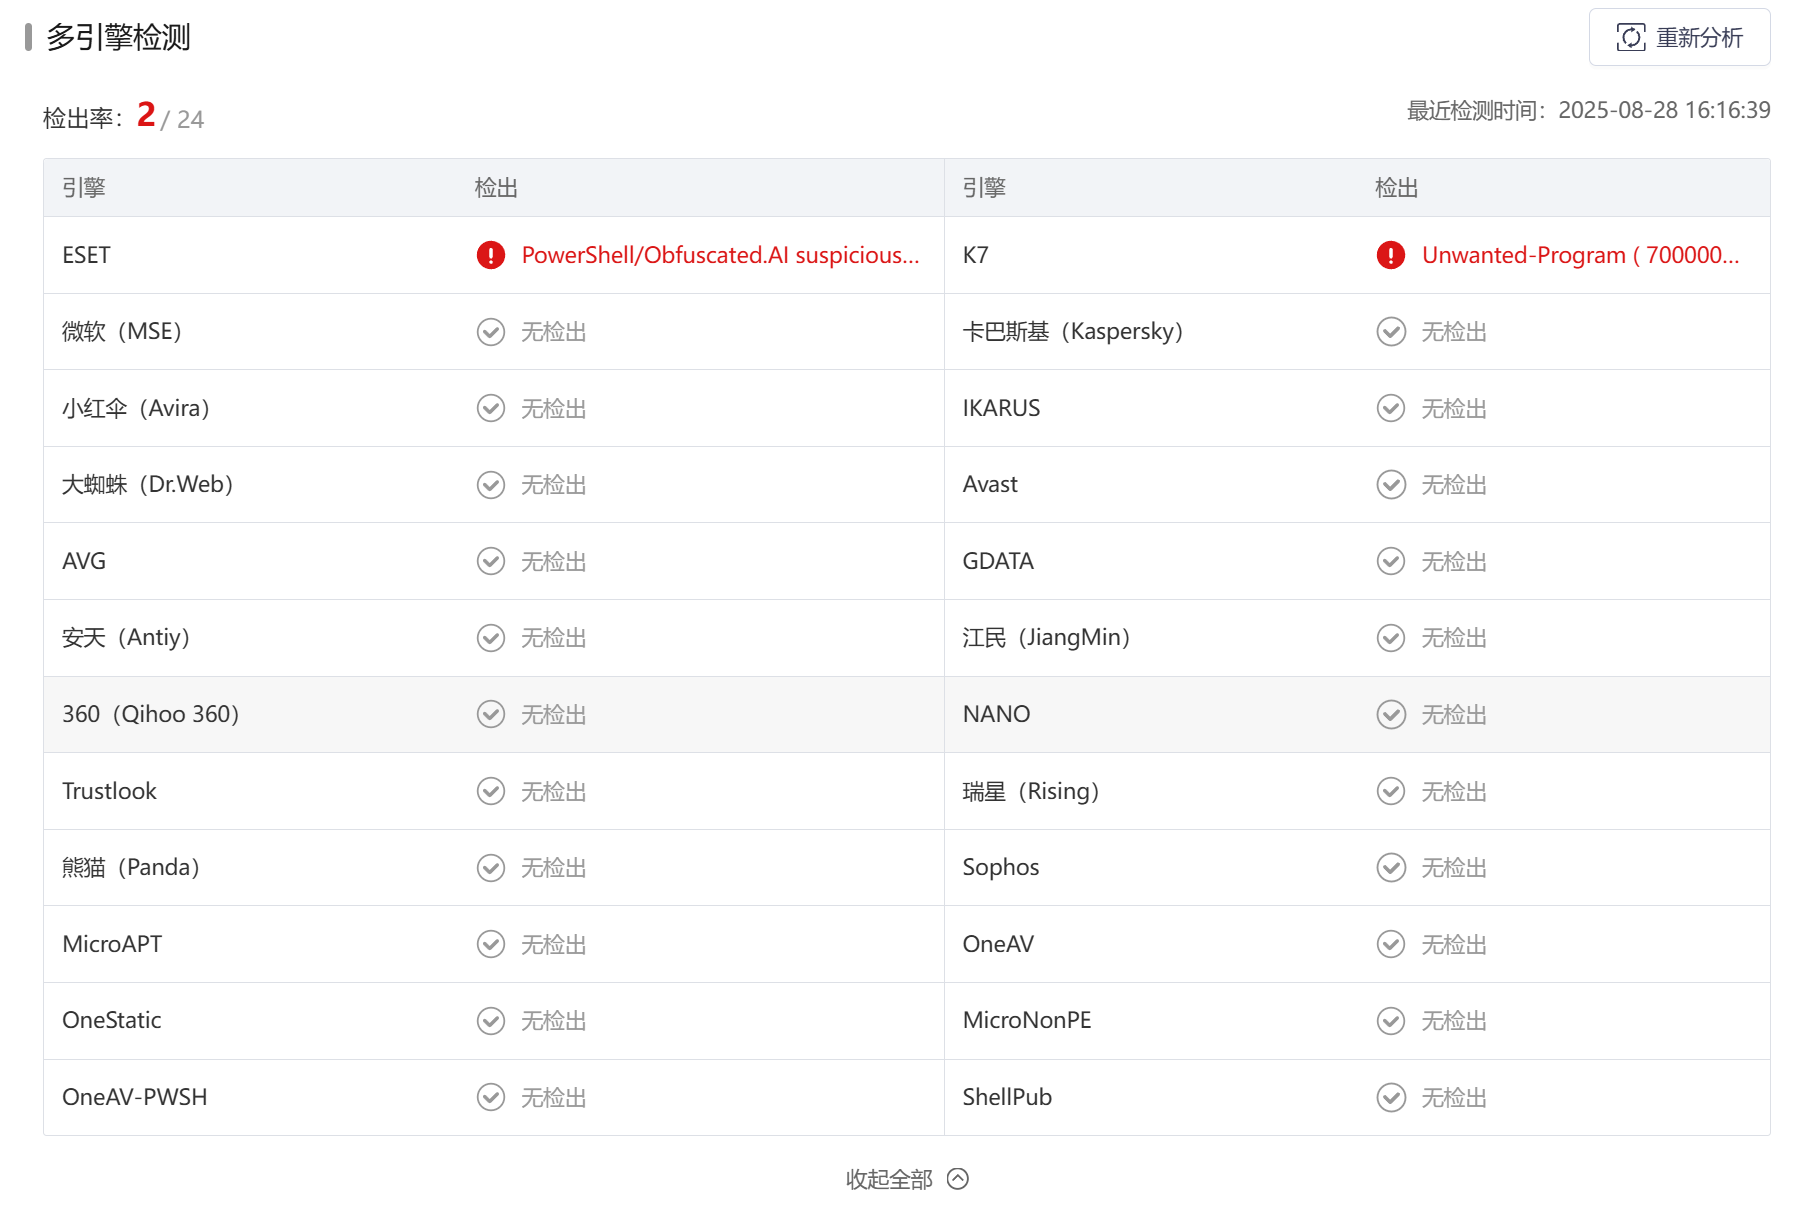This screenshot has width=1804, height=1208.
Task: Select the 小红伞 (Avira) engine name
Action: [136, 408]
